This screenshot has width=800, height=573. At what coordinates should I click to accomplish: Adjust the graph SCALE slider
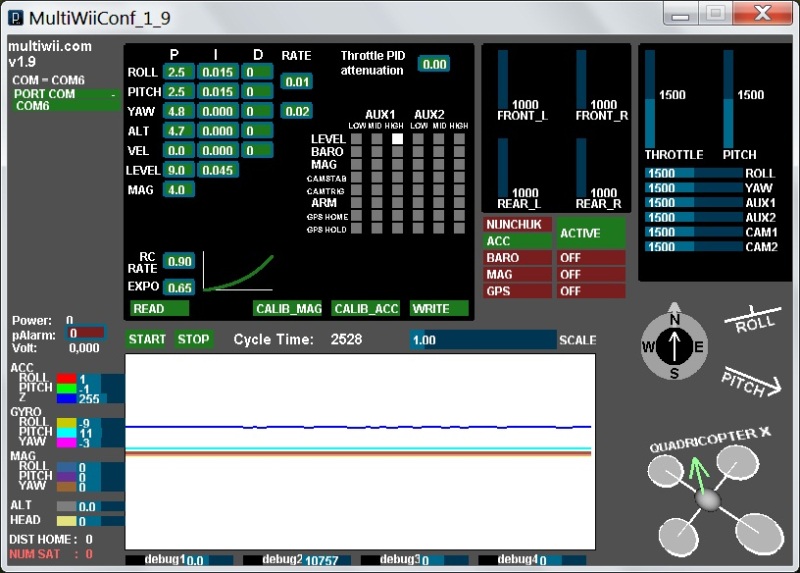click(483, 340)
